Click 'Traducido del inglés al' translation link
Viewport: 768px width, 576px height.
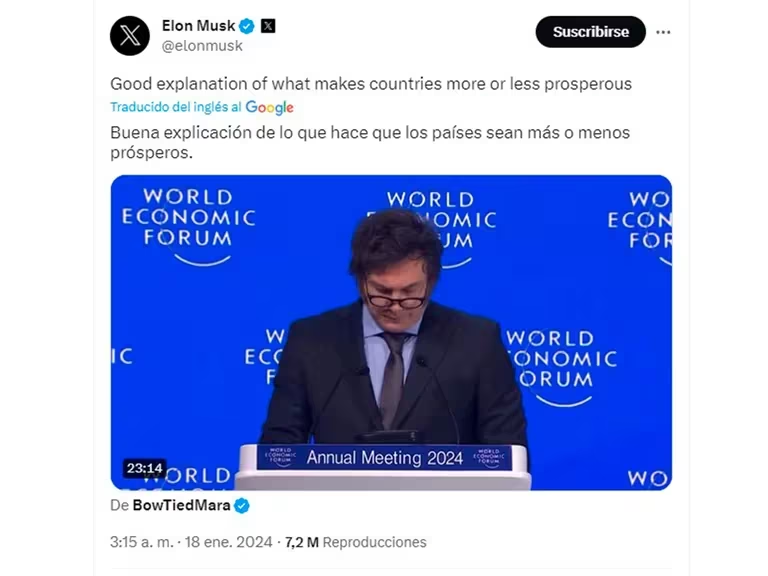click(176, 107)
